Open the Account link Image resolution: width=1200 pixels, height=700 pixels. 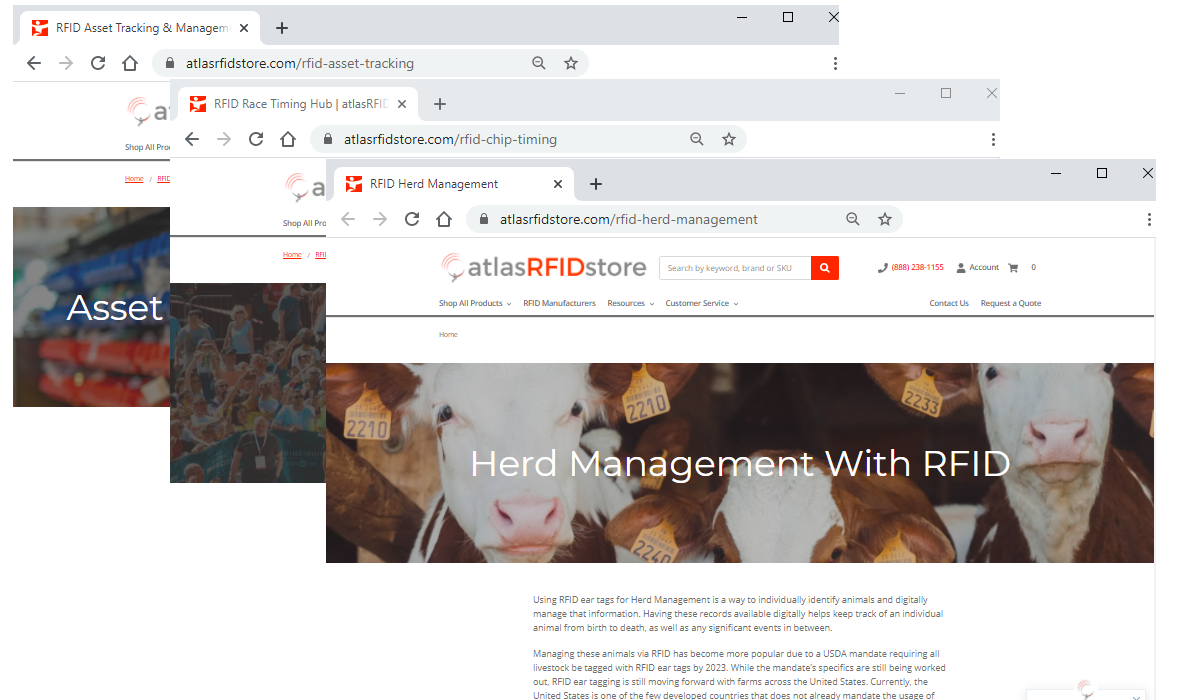[x=978, y=268]
